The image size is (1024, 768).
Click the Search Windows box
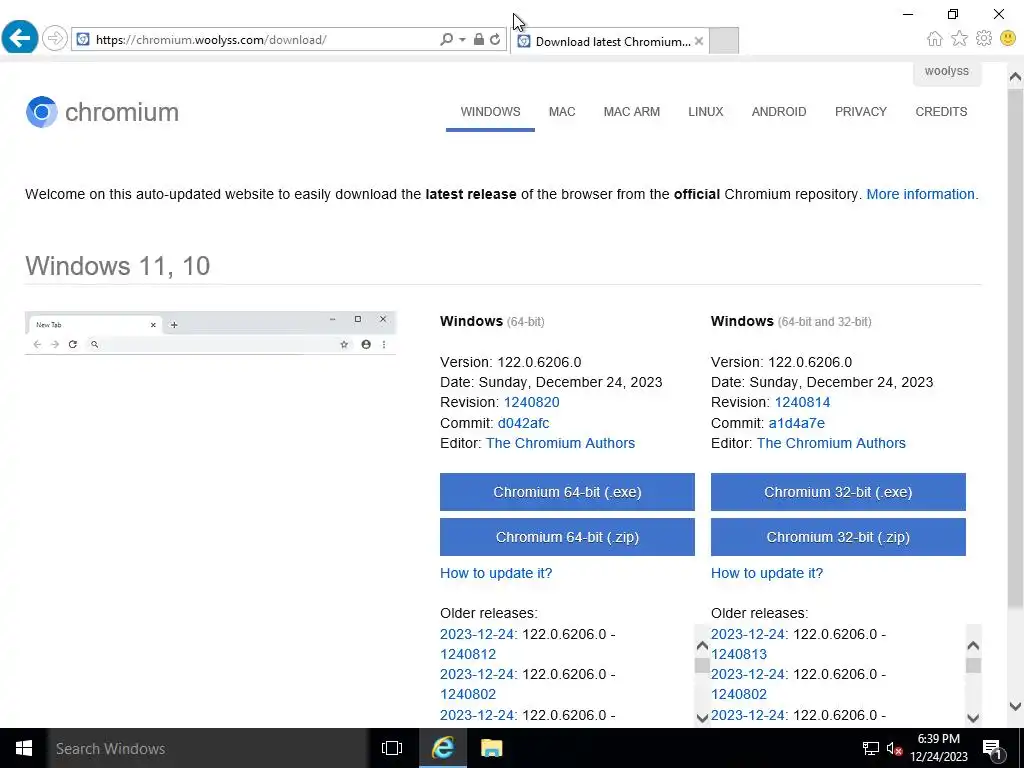[x=207, y=748]
